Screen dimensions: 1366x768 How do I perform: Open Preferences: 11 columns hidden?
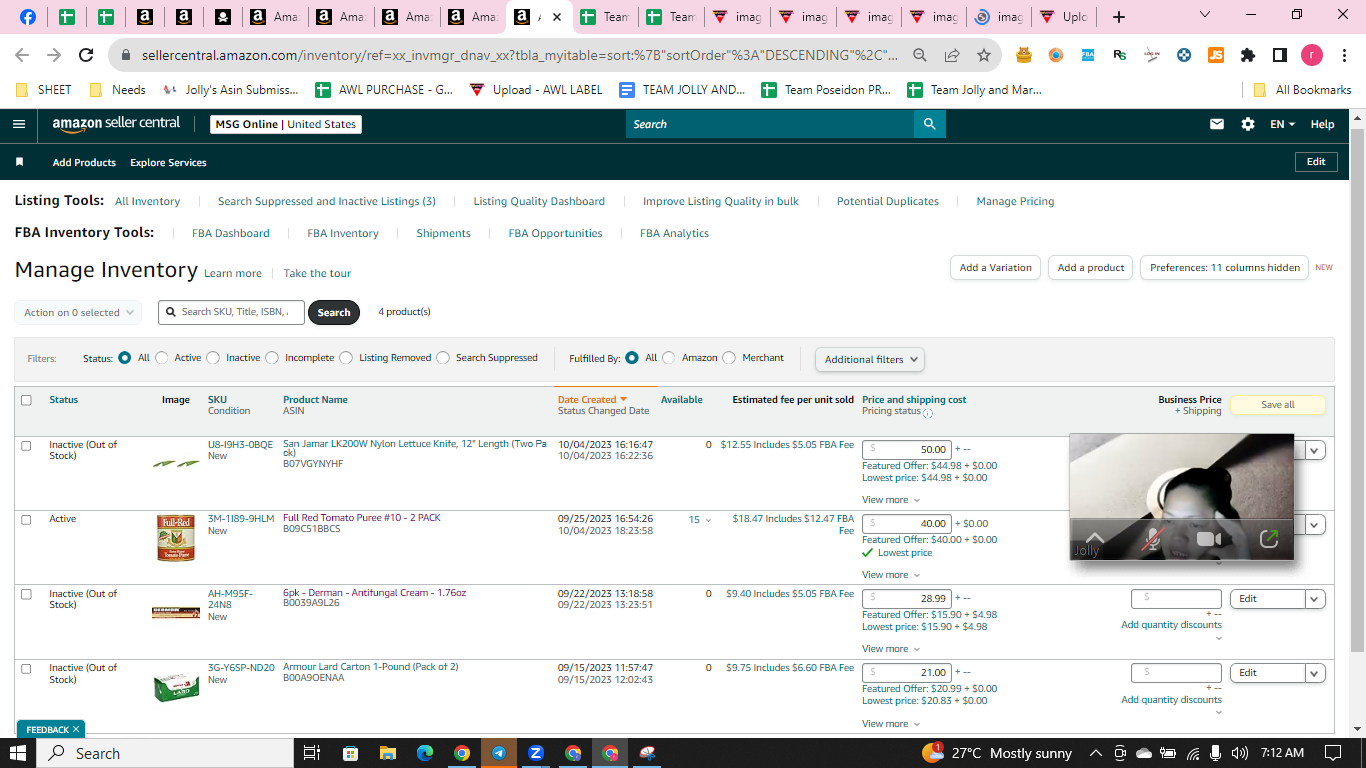pyautogui.click(x=1224, y=268)
